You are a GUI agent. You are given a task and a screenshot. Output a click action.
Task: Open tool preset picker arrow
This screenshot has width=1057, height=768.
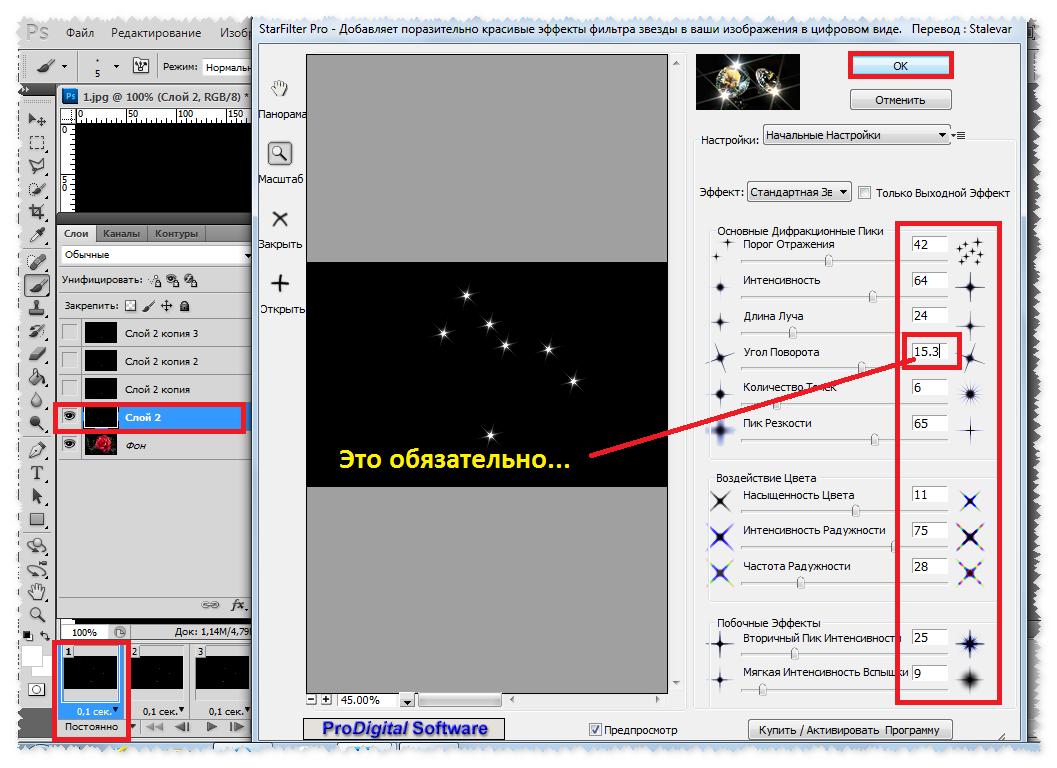[65, 66]
